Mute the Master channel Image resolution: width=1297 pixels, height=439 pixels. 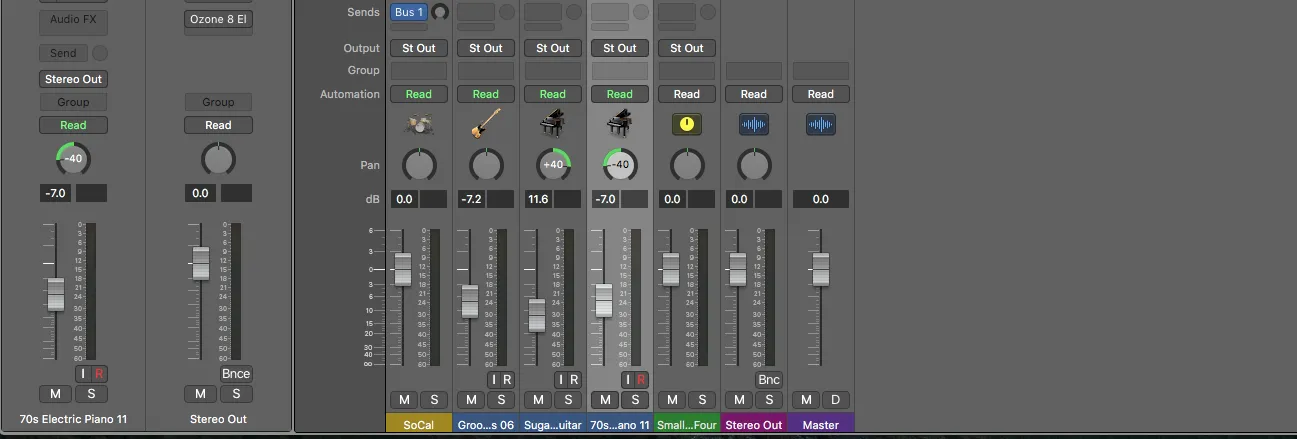[x=806, y=400]
